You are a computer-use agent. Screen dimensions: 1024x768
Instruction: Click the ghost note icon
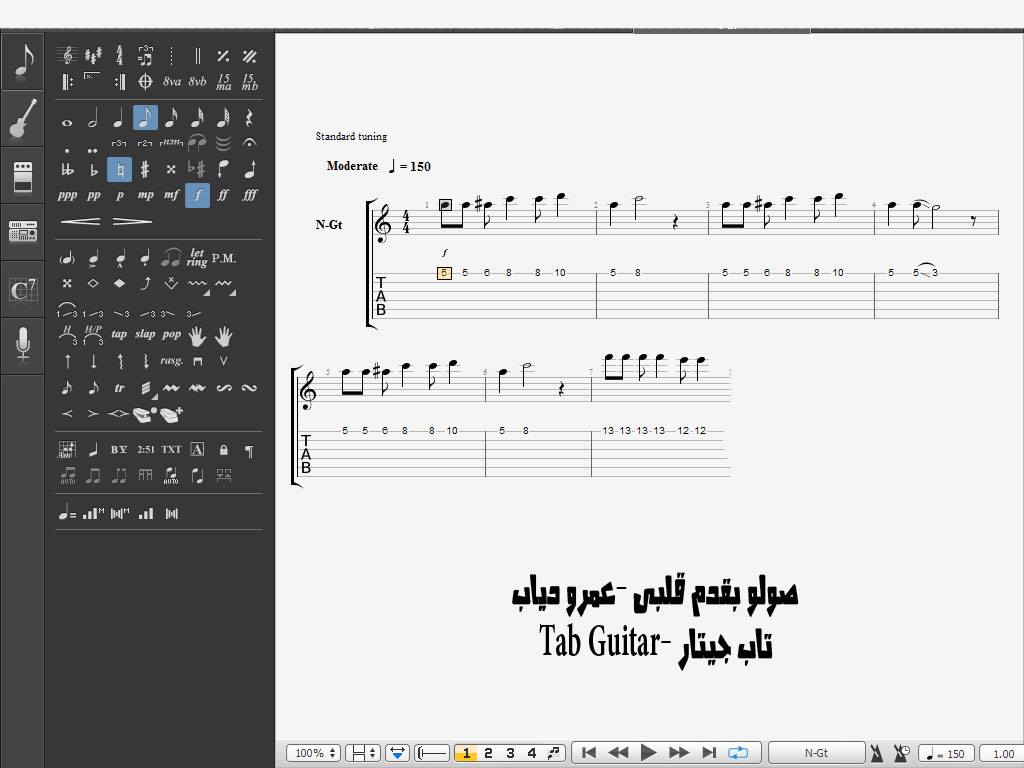pyautogui.click(x=67, y=259)
